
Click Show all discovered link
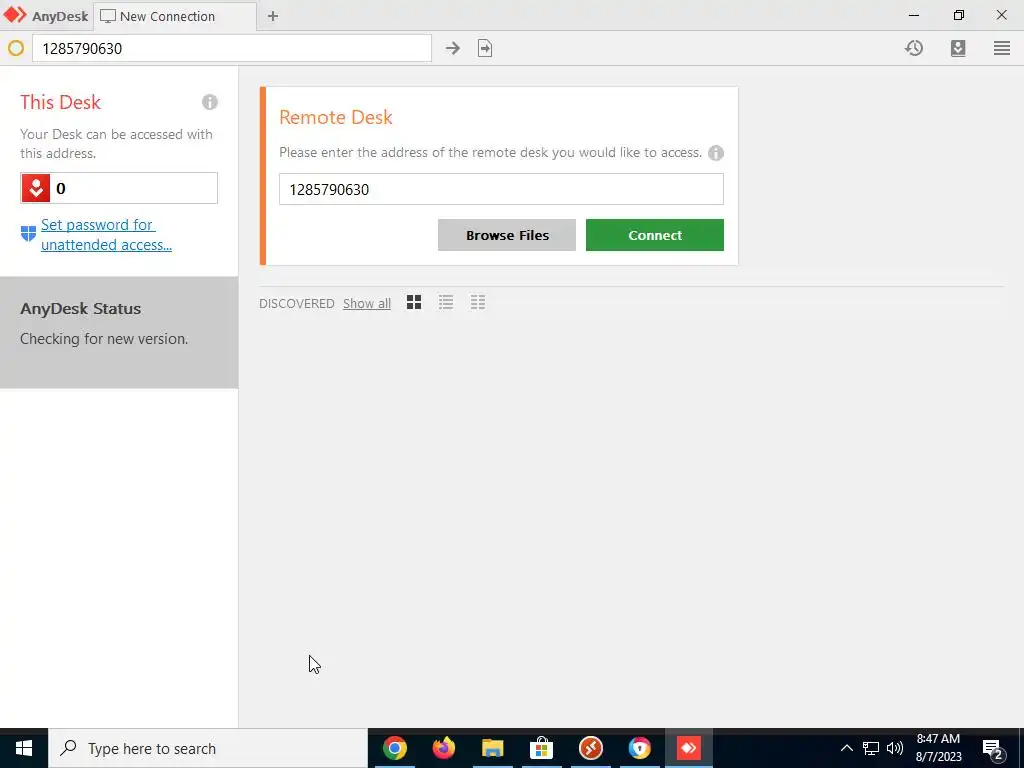(366, 304)
